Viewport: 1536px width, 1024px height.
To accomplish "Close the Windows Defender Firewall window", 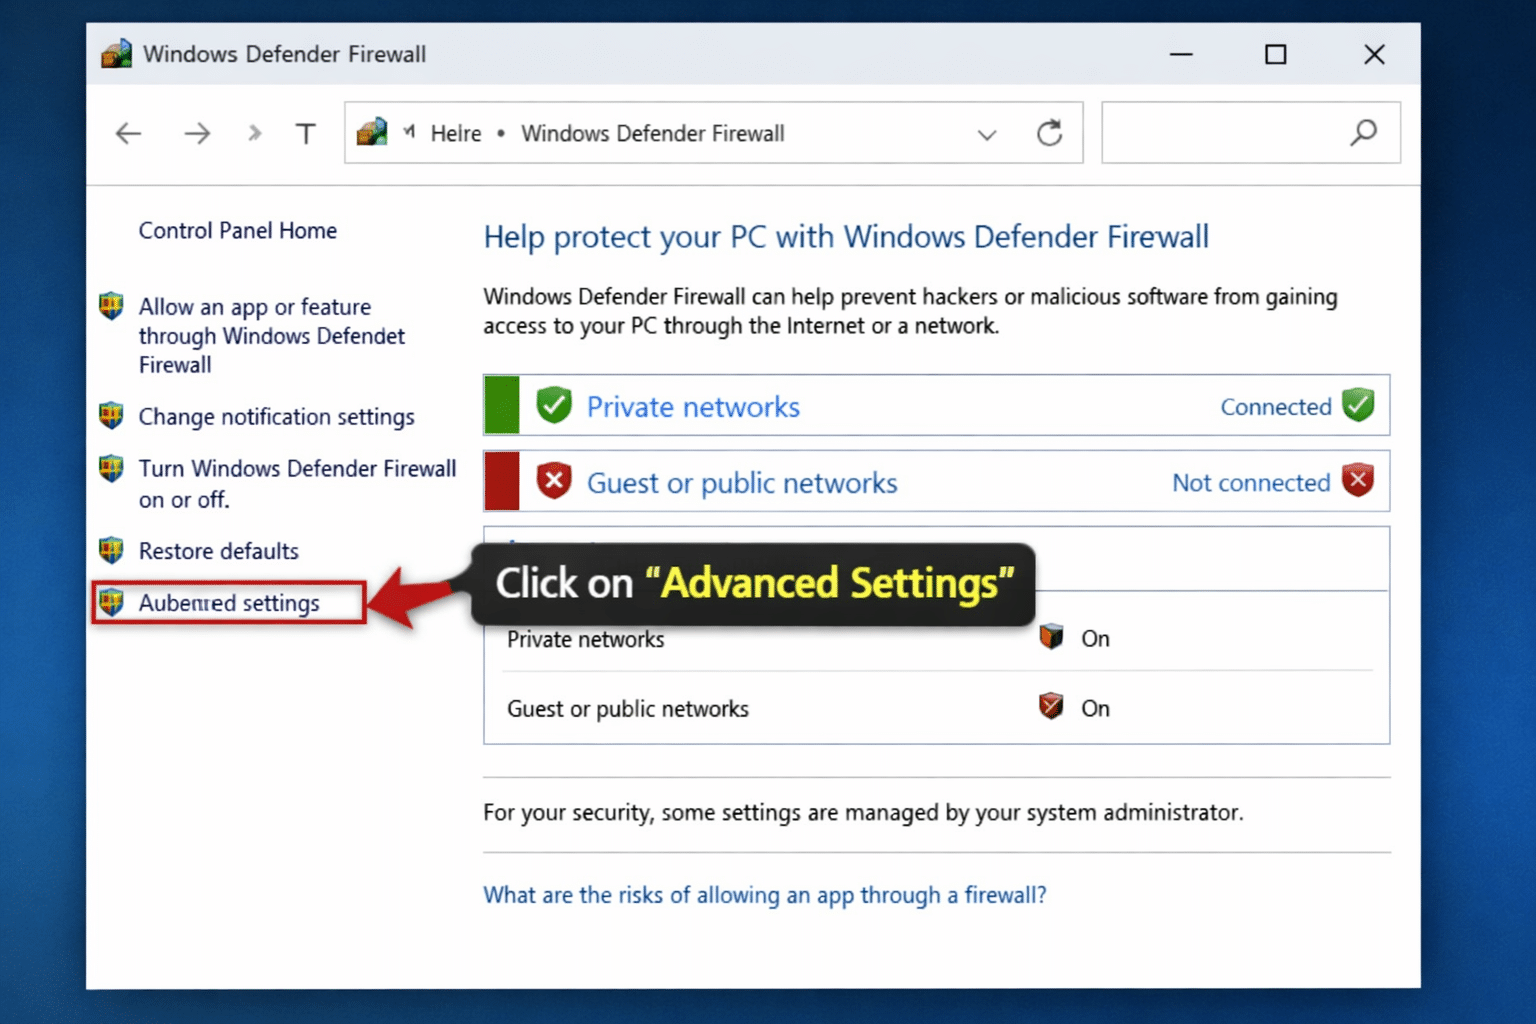I will 1374,54.
